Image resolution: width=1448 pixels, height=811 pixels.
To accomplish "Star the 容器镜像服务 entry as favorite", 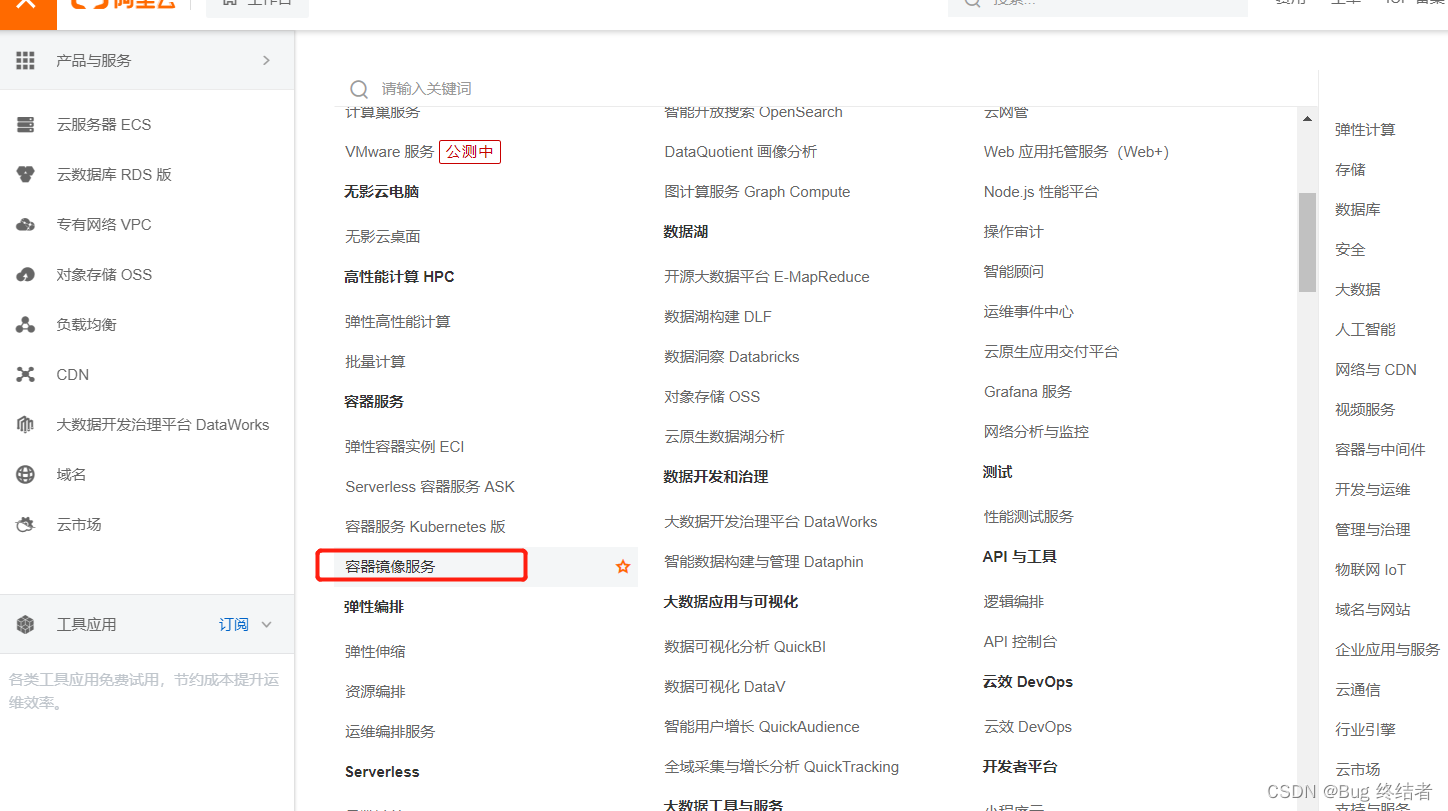I will (x=623, y=567).
